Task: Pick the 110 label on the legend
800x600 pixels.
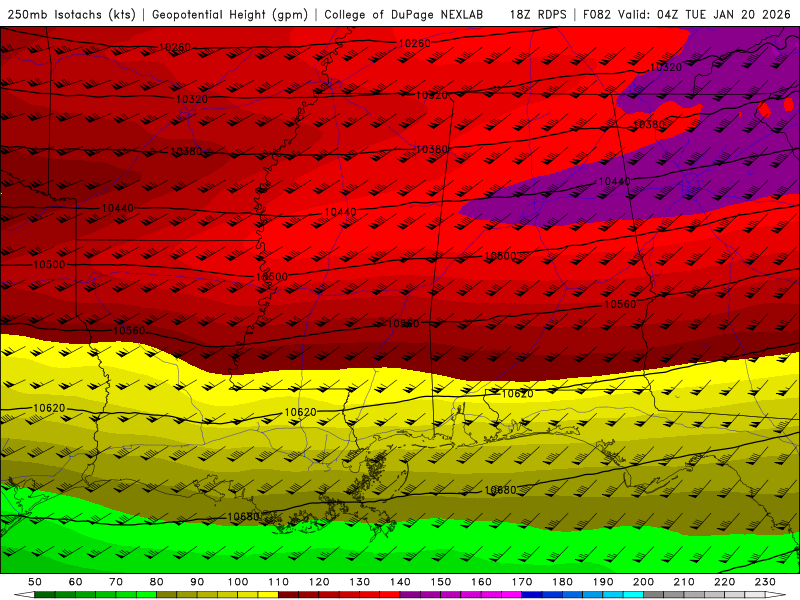Action: [279, 582]
